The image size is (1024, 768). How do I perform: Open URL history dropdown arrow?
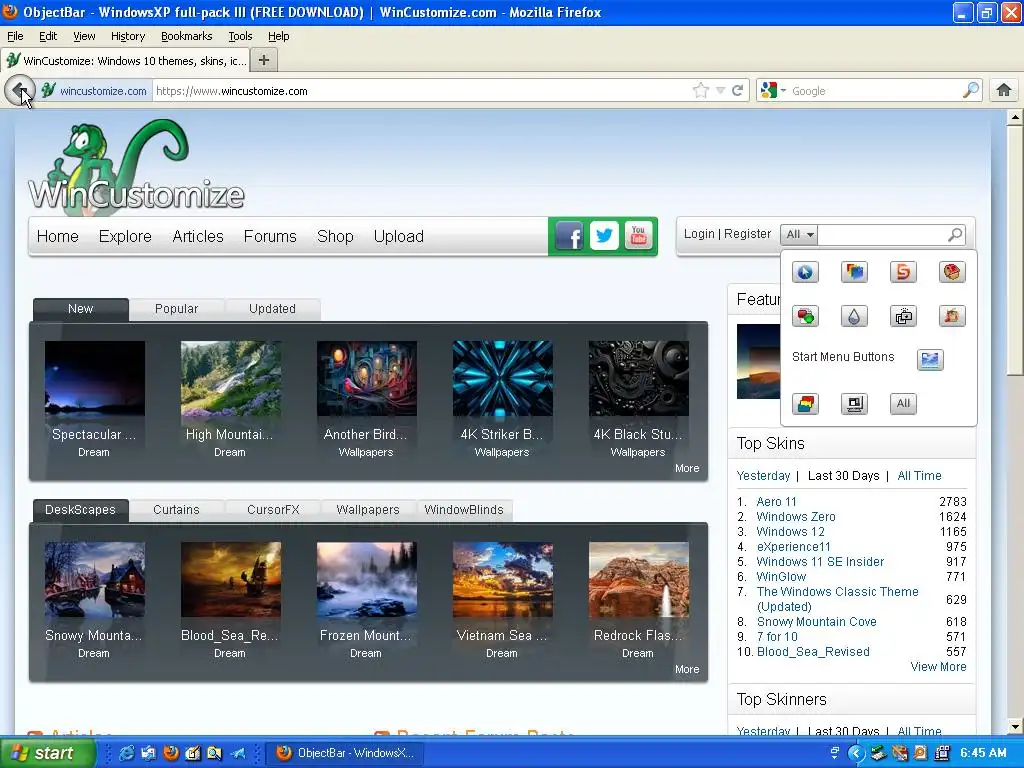click(x=720, y=91)
